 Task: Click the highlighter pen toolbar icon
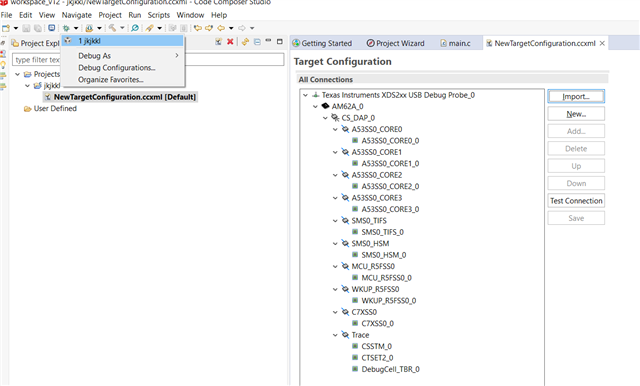click(x=149, y=28)
